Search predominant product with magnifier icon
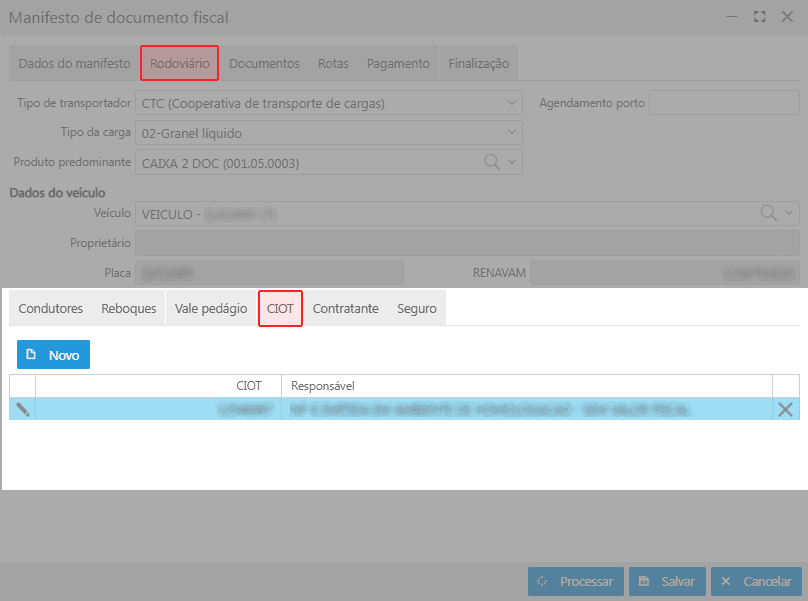 pos(493,162)
